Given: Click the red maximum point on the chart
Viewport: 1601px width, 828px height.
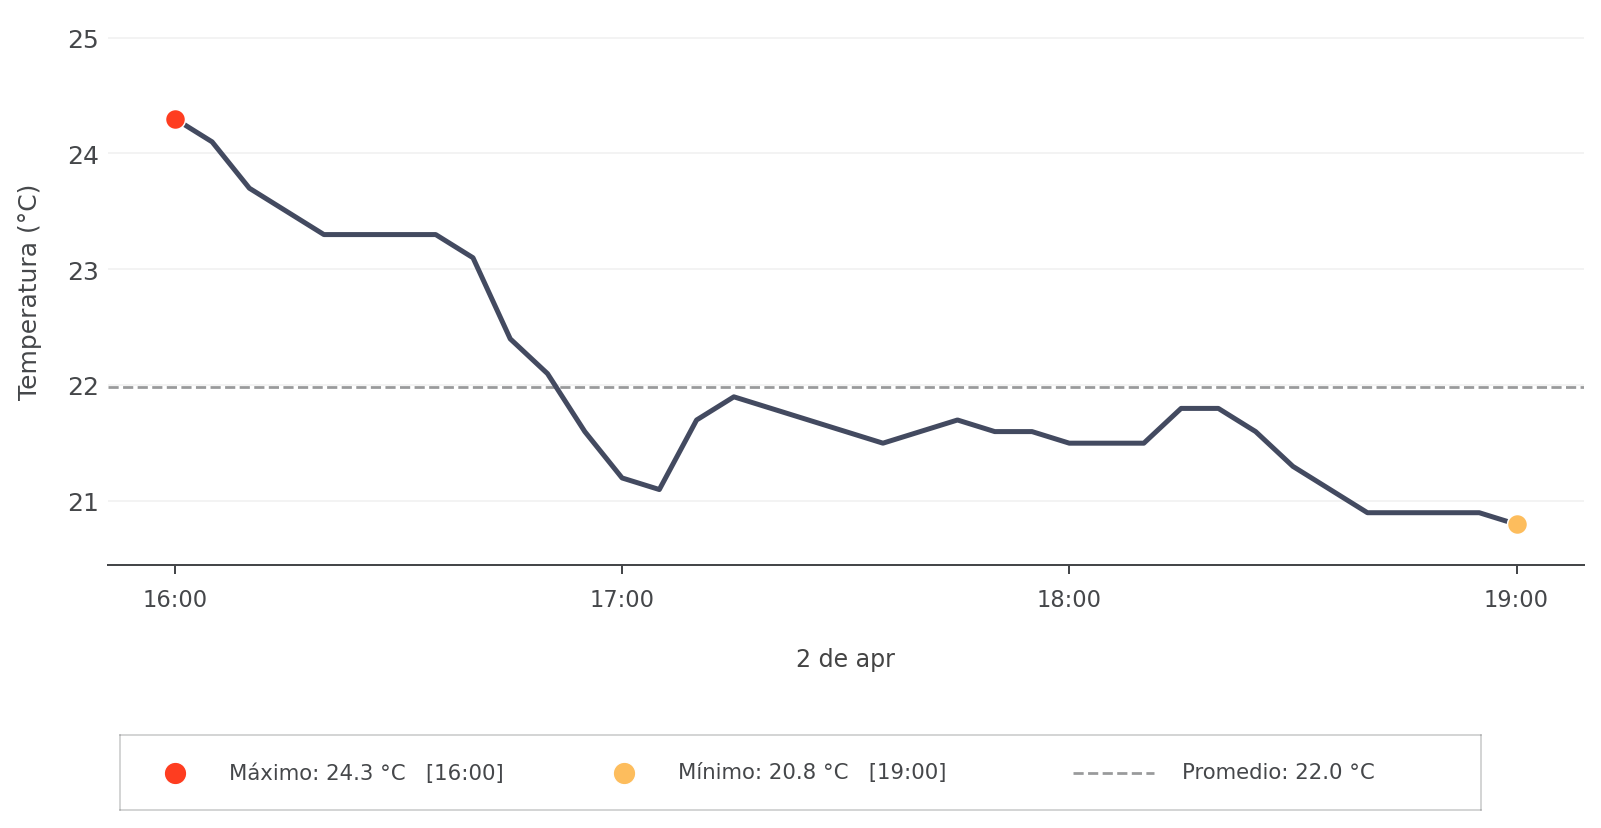Looking at the screenshot, I should coord(175,120).
